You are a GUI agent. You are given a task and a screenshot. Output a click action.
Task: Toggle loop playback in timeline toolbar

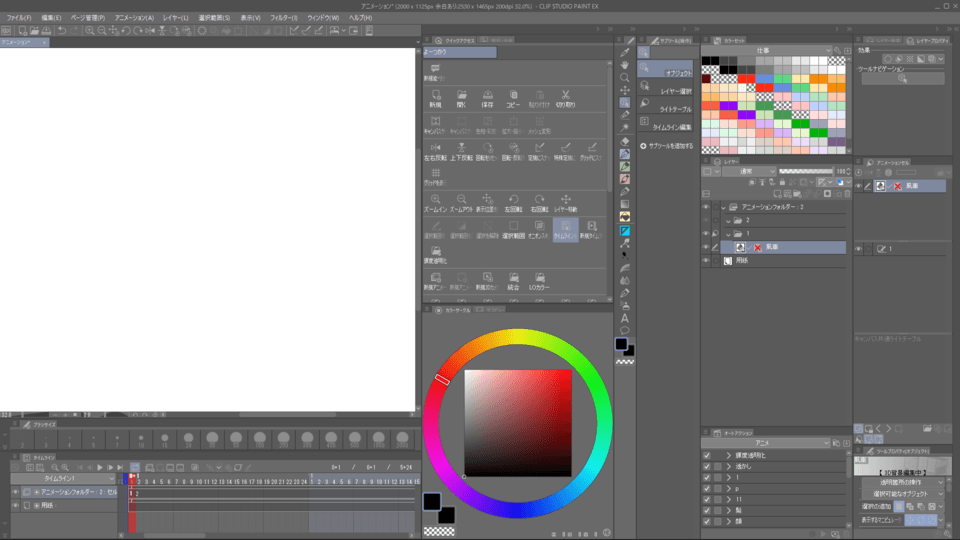click(x=135, y=467)
